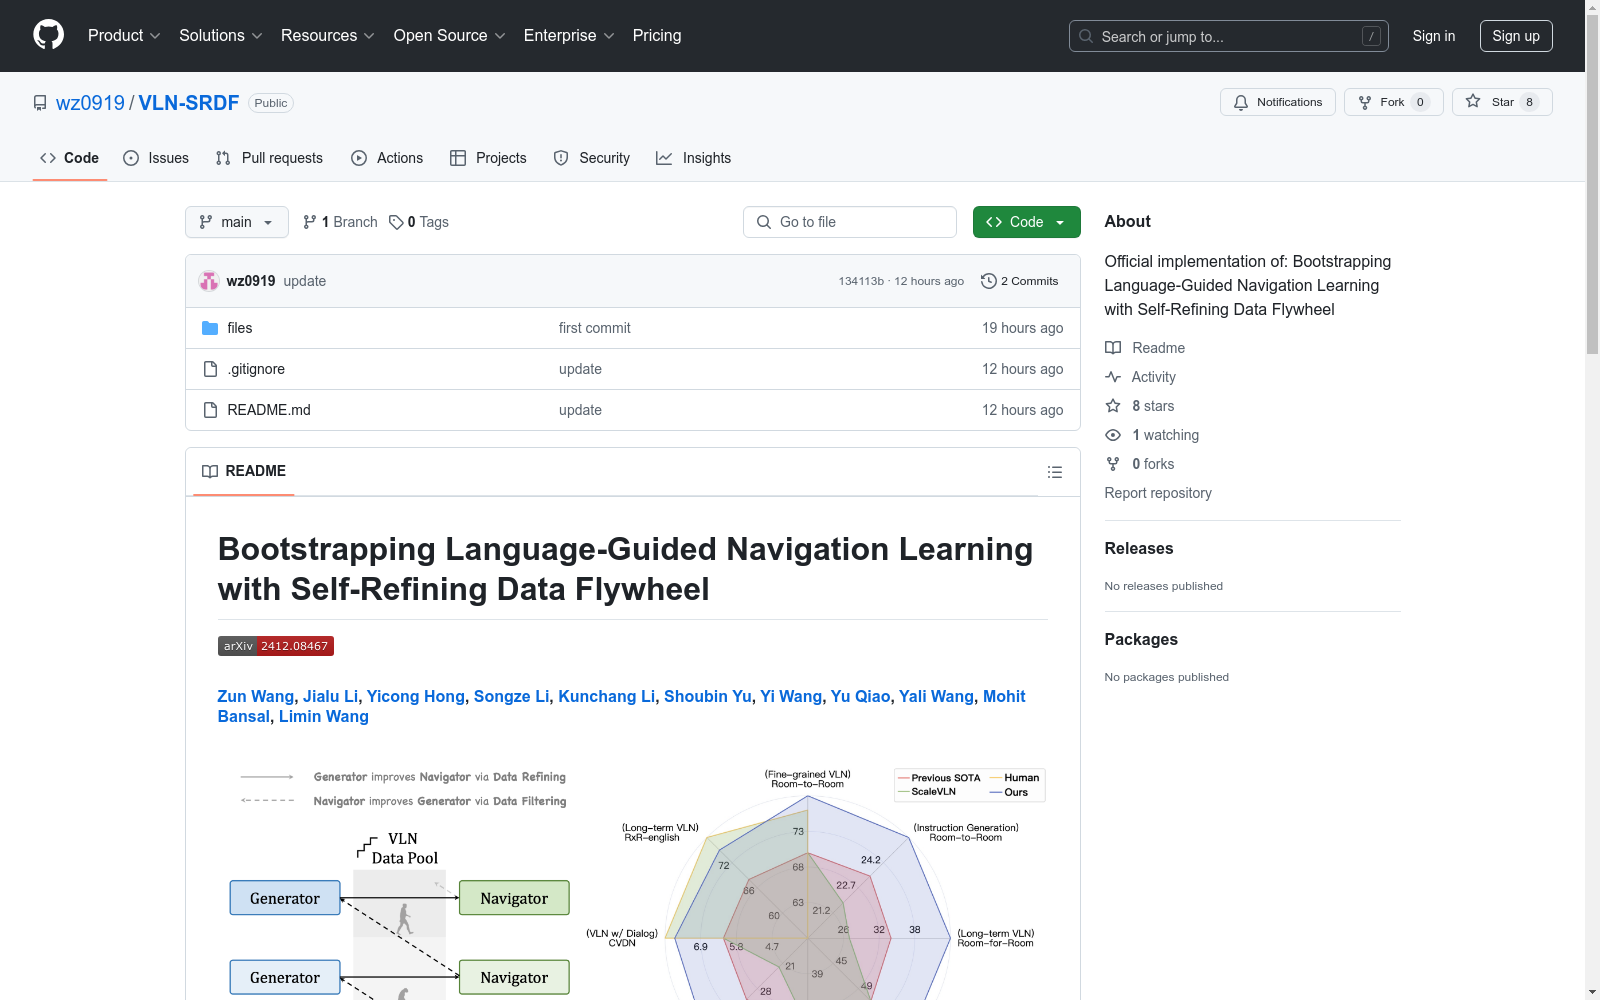Click the Yu Qiao author link
The image size is (1600, 1000).
[x=860, y=696]
